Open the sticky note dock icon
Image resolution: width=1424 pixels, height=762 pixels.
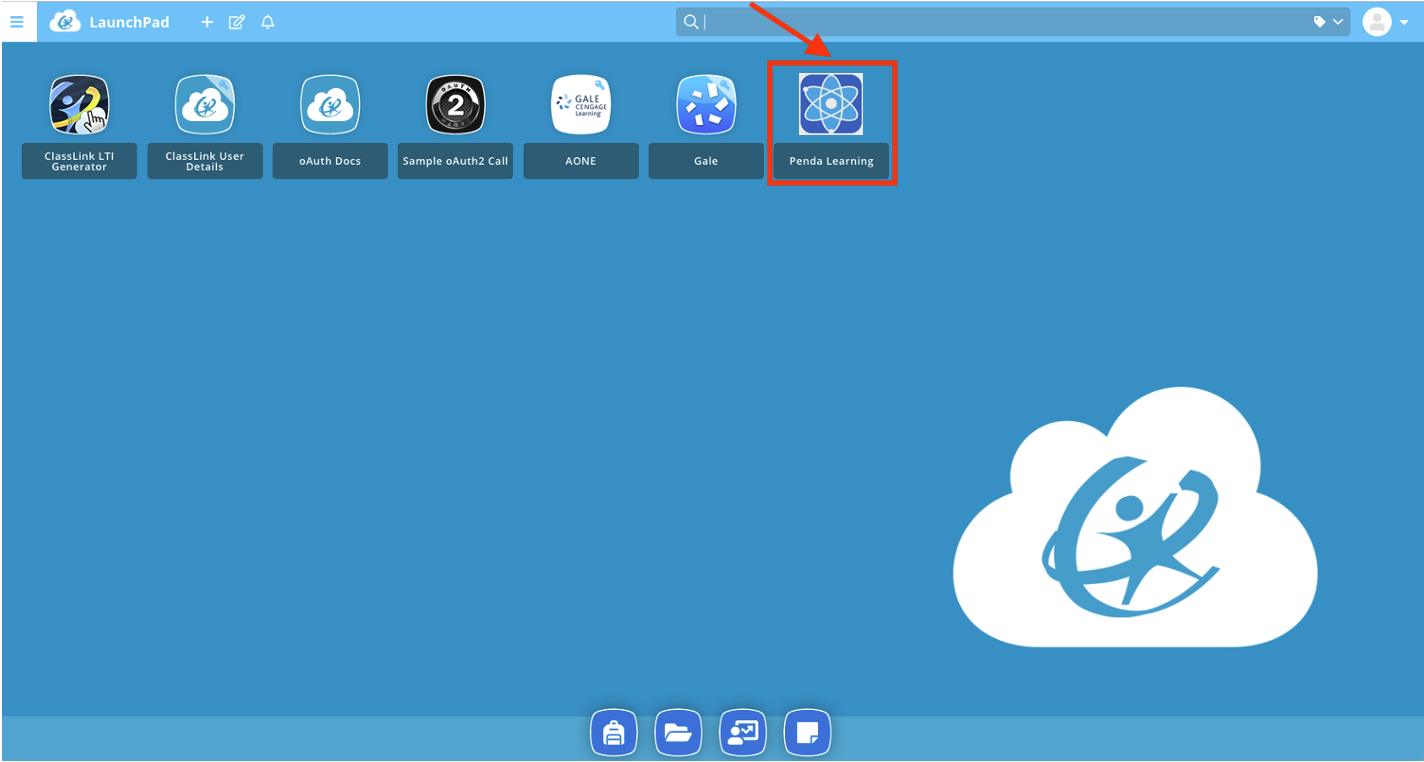click(808, 733)
